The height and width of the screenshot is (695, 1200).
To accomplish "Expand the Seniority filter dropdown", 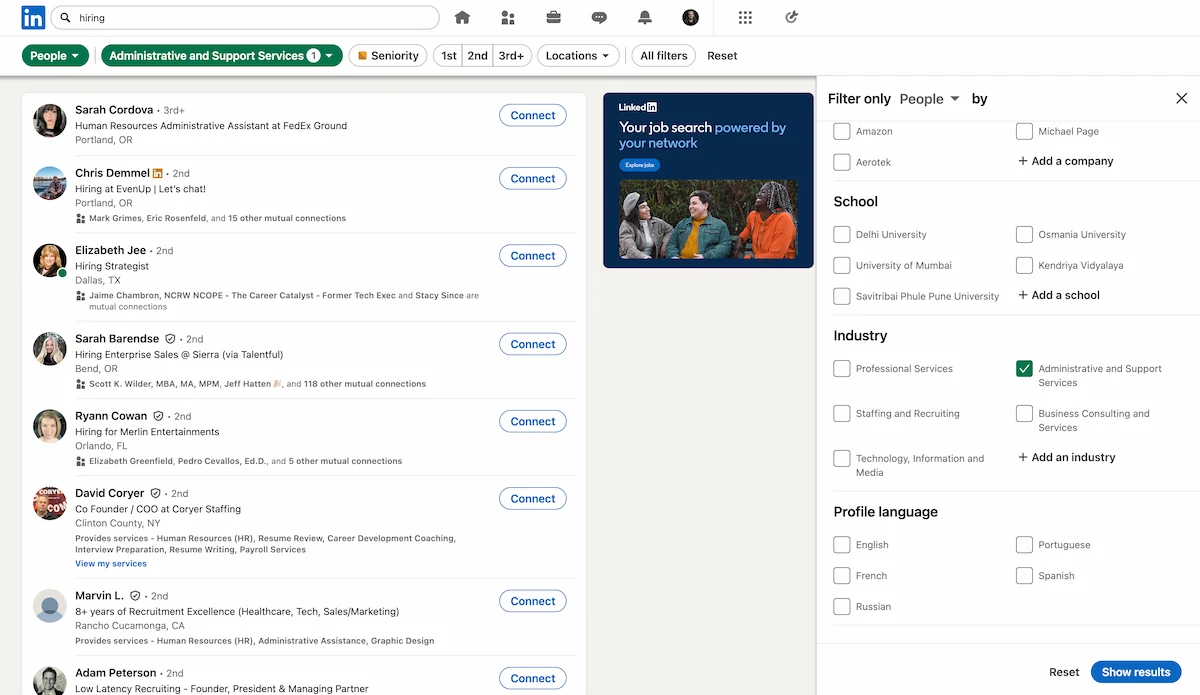I will pos(387,55).
